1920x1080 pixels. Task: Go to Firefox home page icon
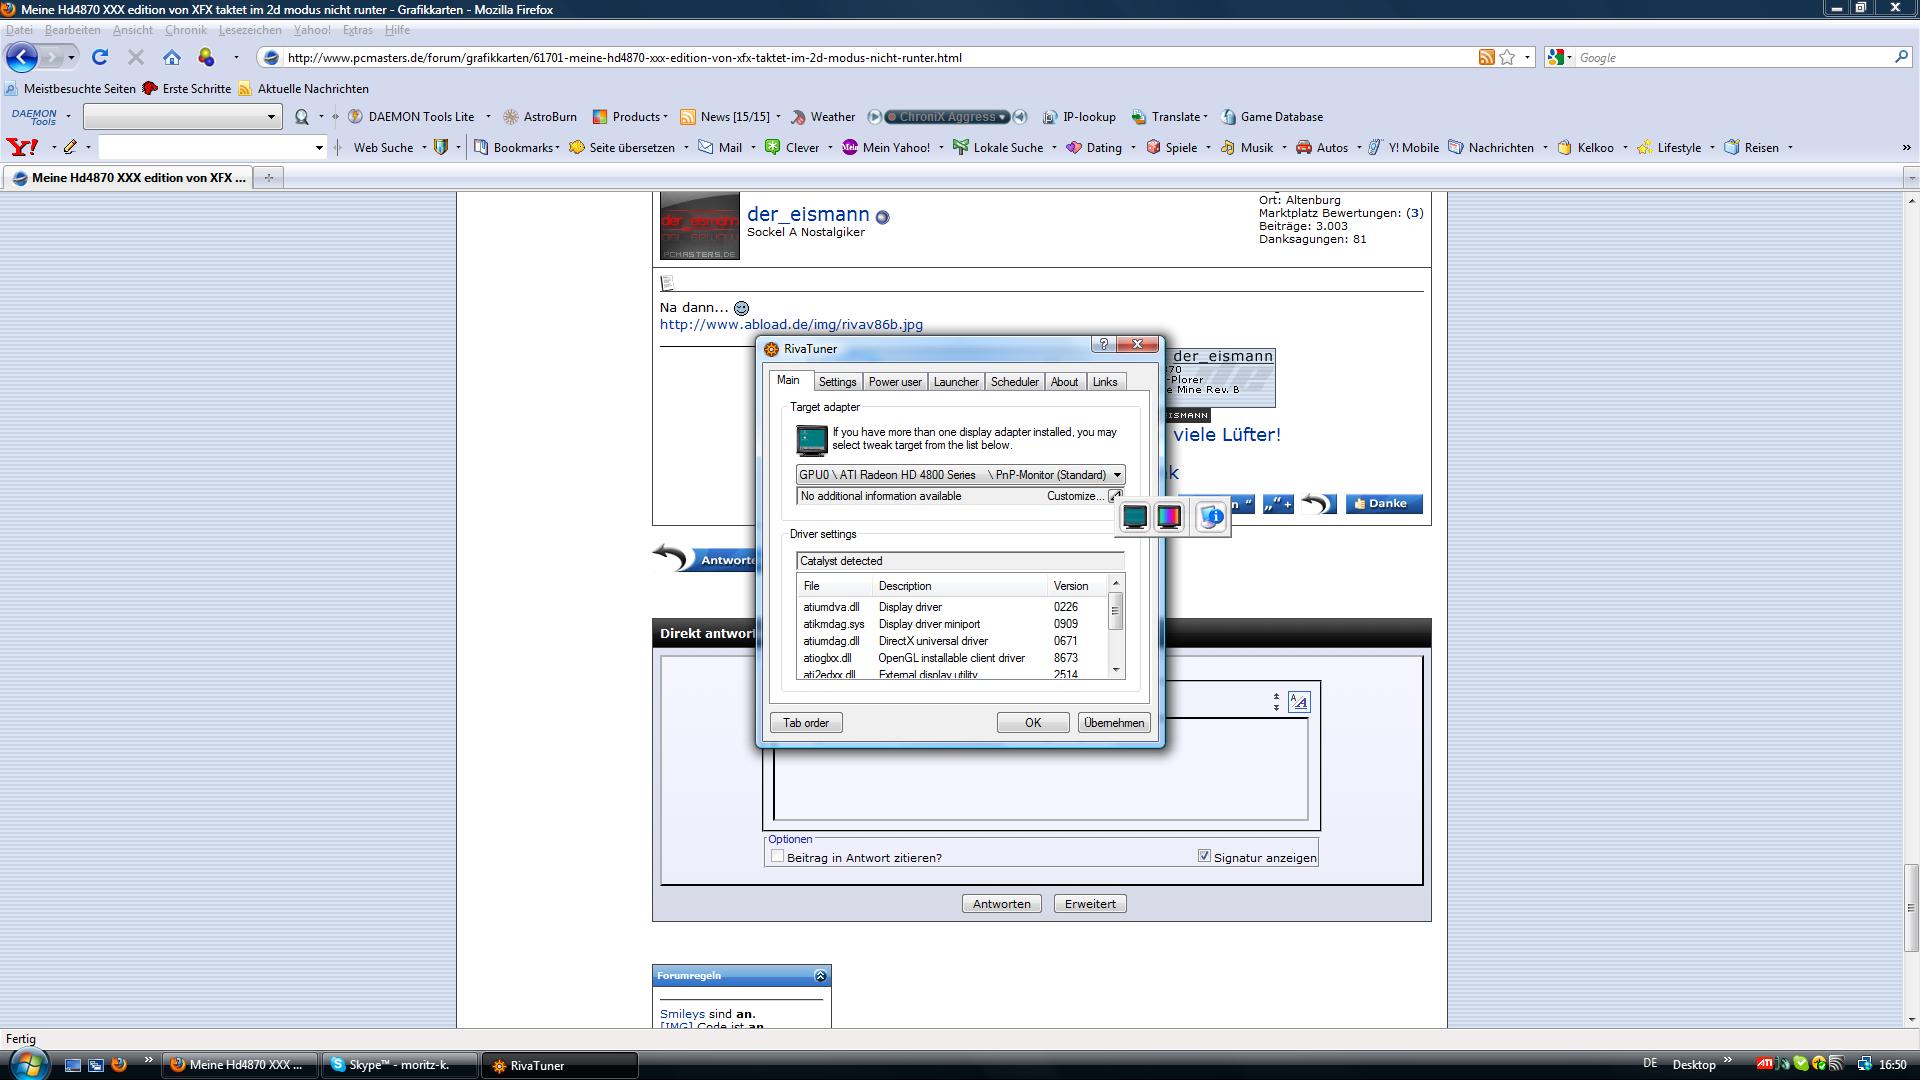click(x=172, y=58)
